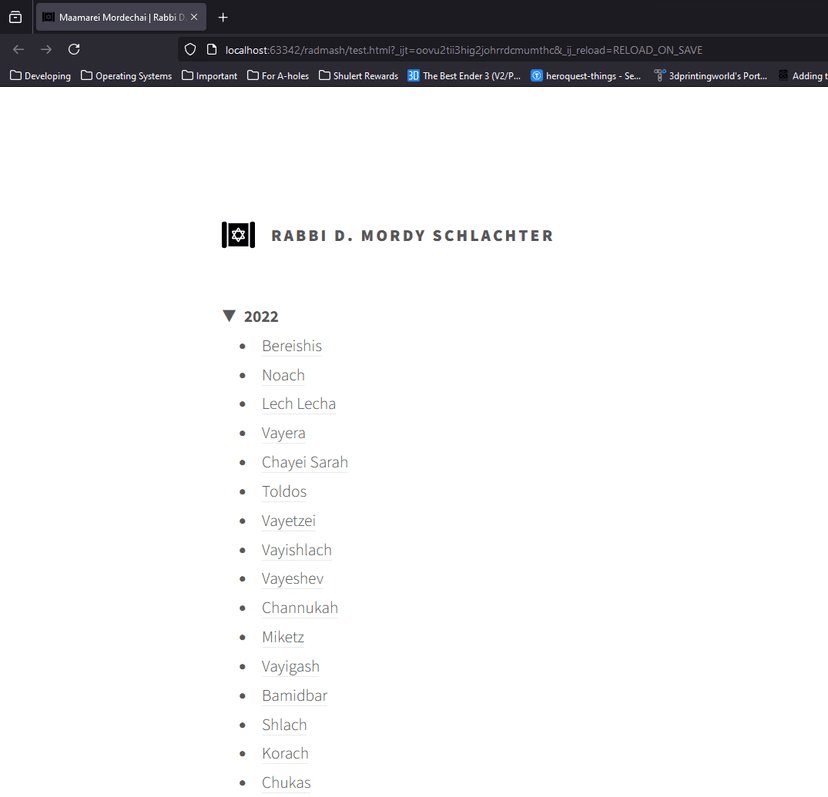
Task: Click Rabbi D. Mordy Schlachter site title
Action: [x=412, y=236]
